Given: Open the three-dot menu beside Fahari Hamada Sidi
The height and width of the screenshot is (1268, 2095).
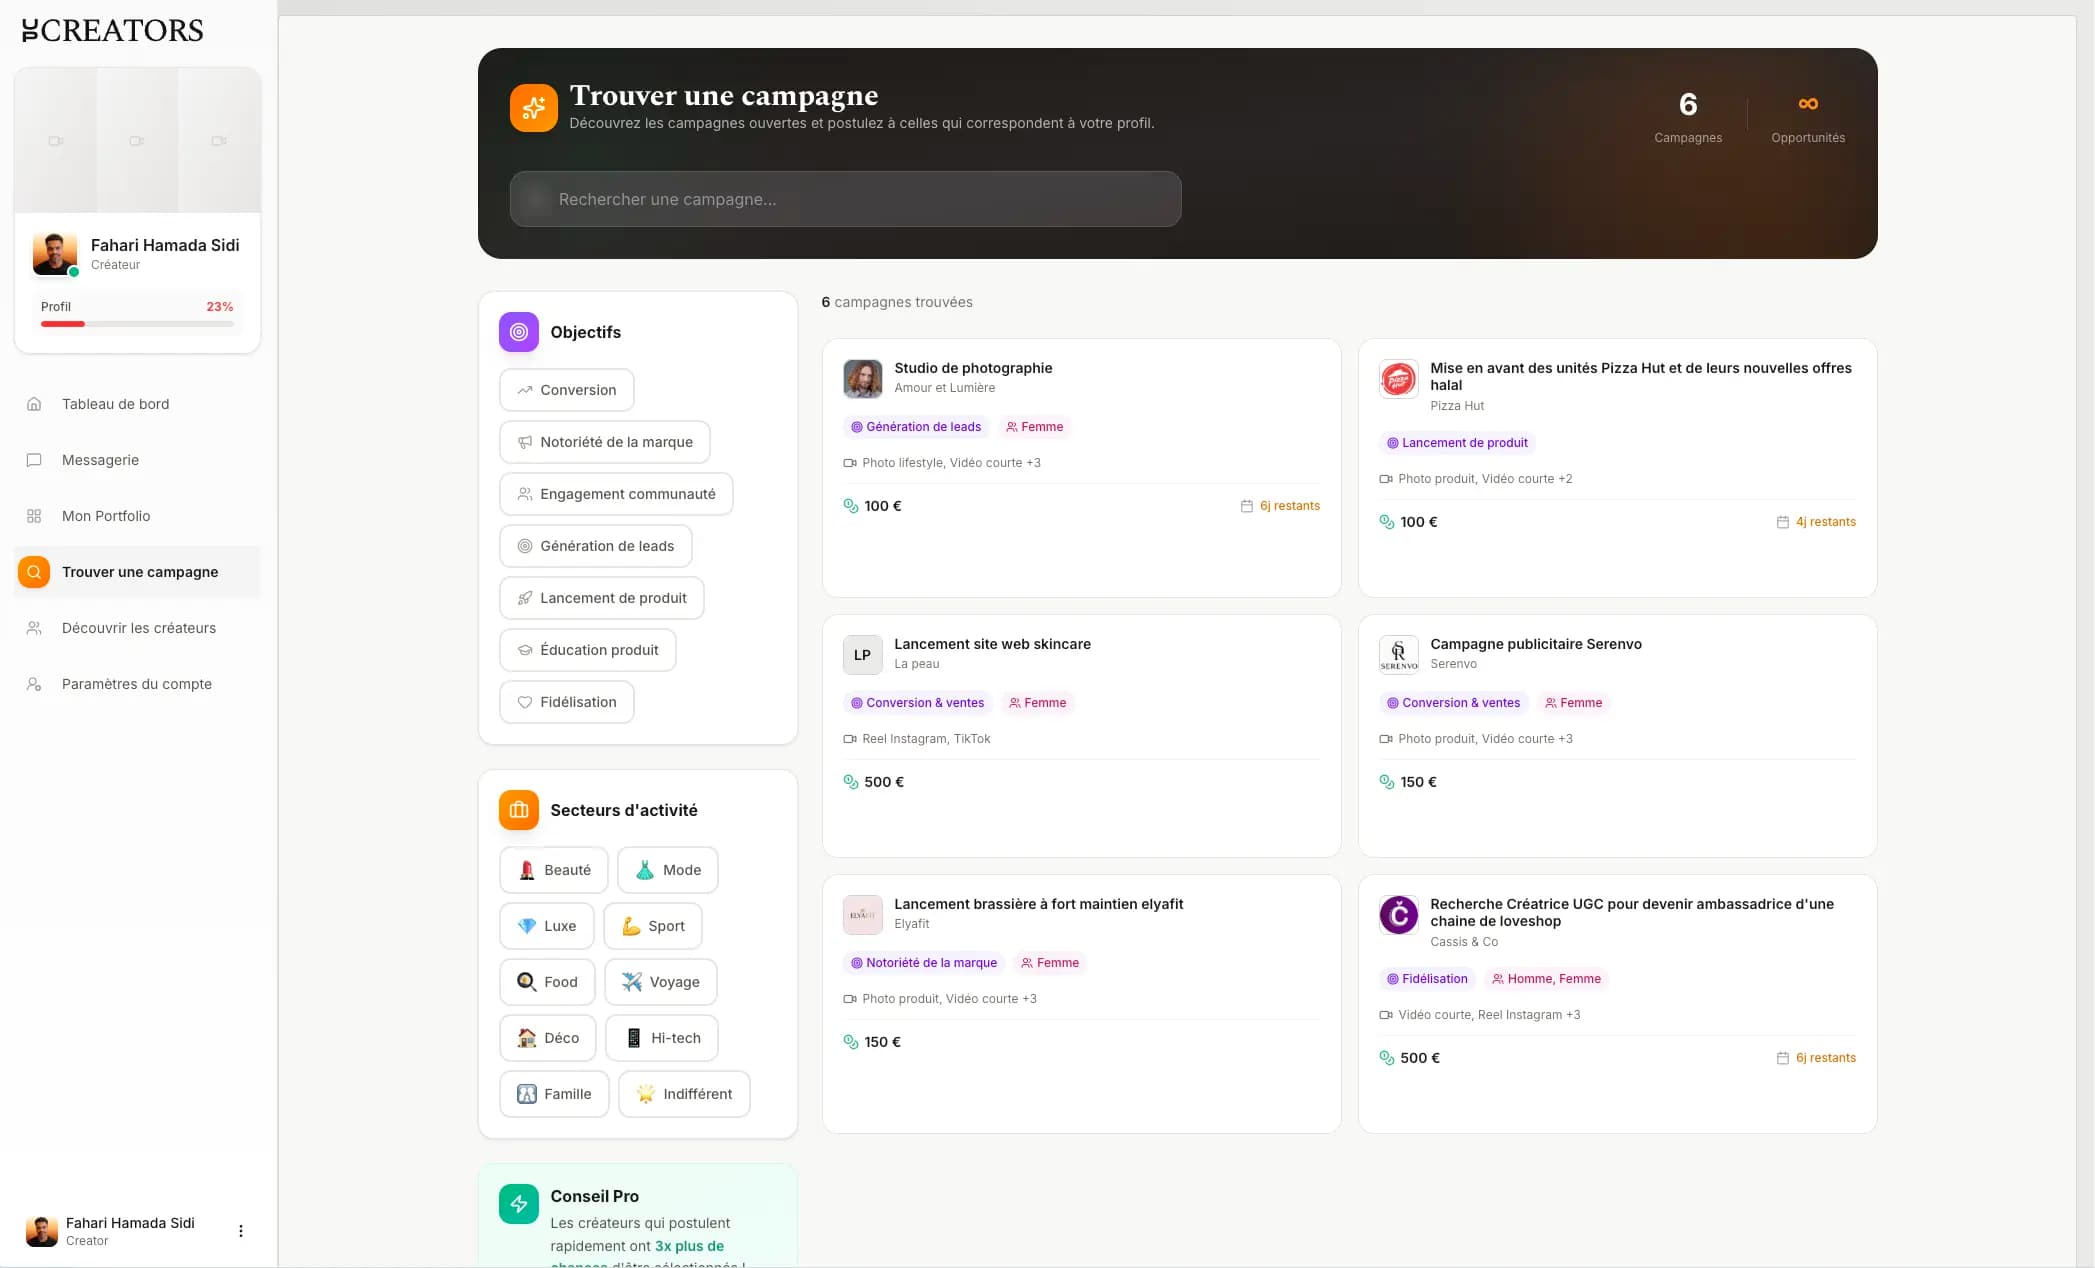Looking at the screenshot, I should (x=240, y=1231).
